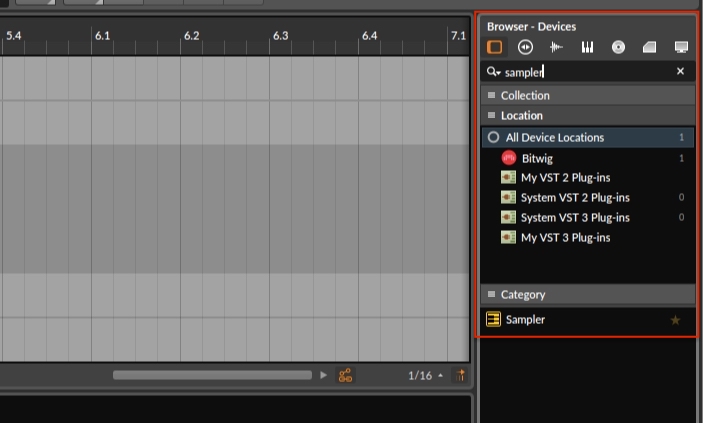Open the Clips browser tab icon

tap(649, 47)
